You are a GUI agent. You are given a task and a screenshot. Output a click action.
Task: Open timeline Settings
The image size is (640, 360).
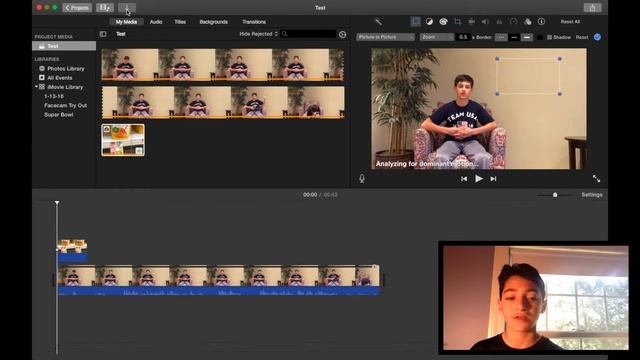point(591,195)
